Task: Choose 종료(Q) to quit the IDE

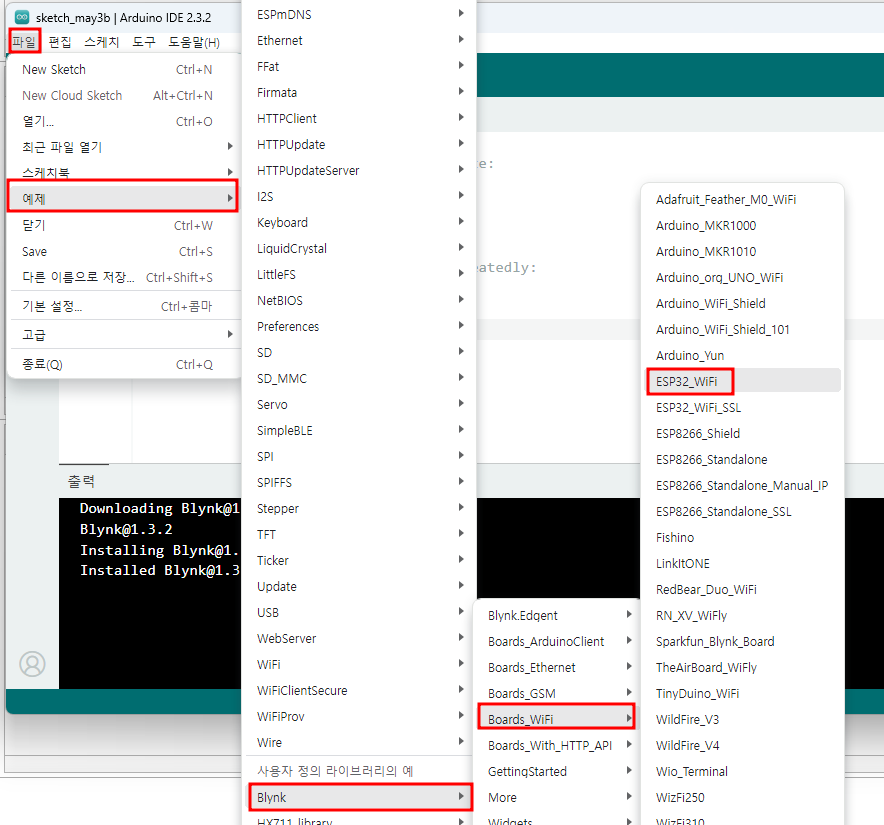Action: tap(124, 364)
